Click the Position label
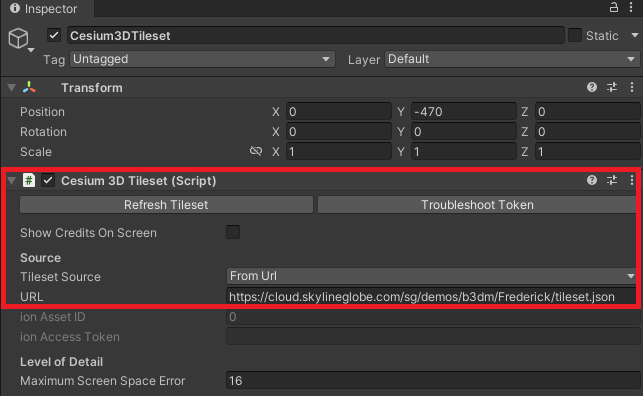This screenshot has height=396, width=643. pyautogui.click(x=42, y=112)
